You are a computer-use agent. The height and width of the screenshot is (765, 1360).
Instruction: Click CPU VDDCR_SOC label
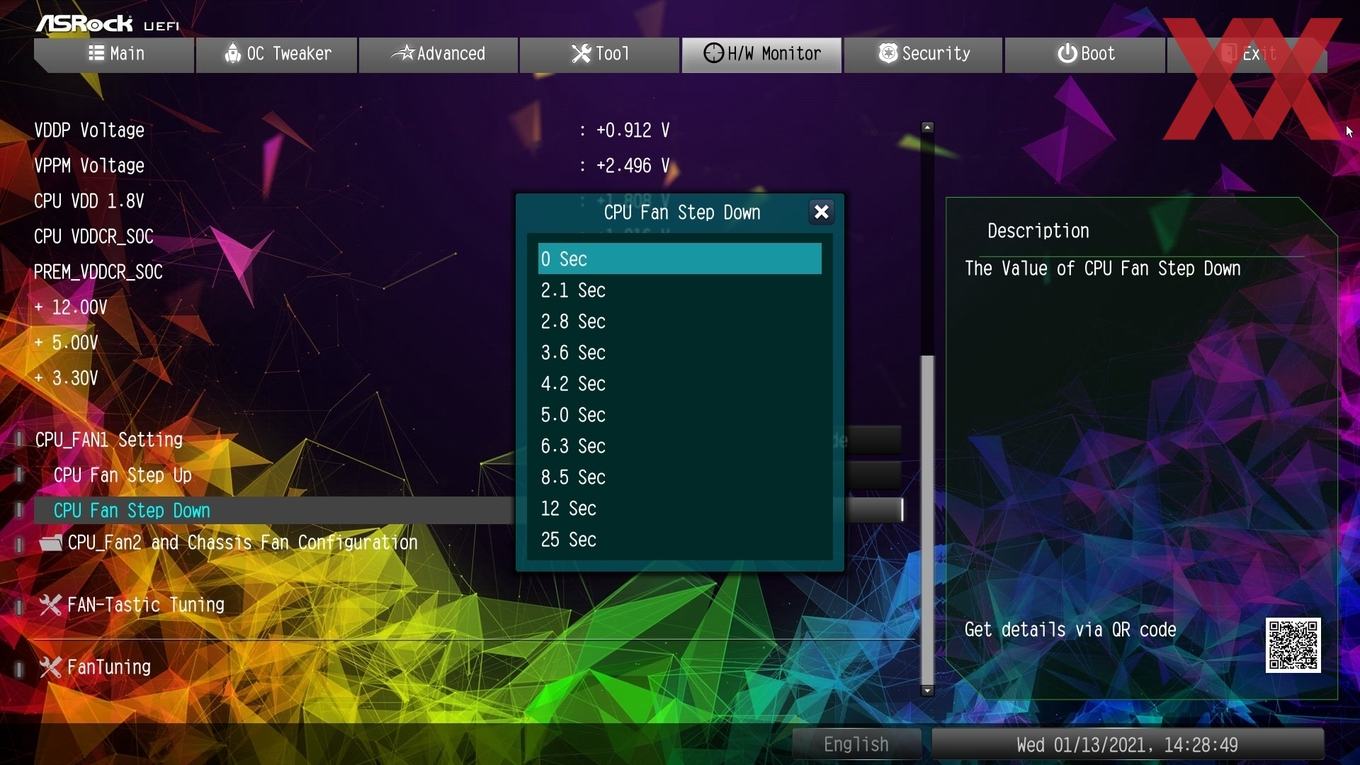point(94,237)
